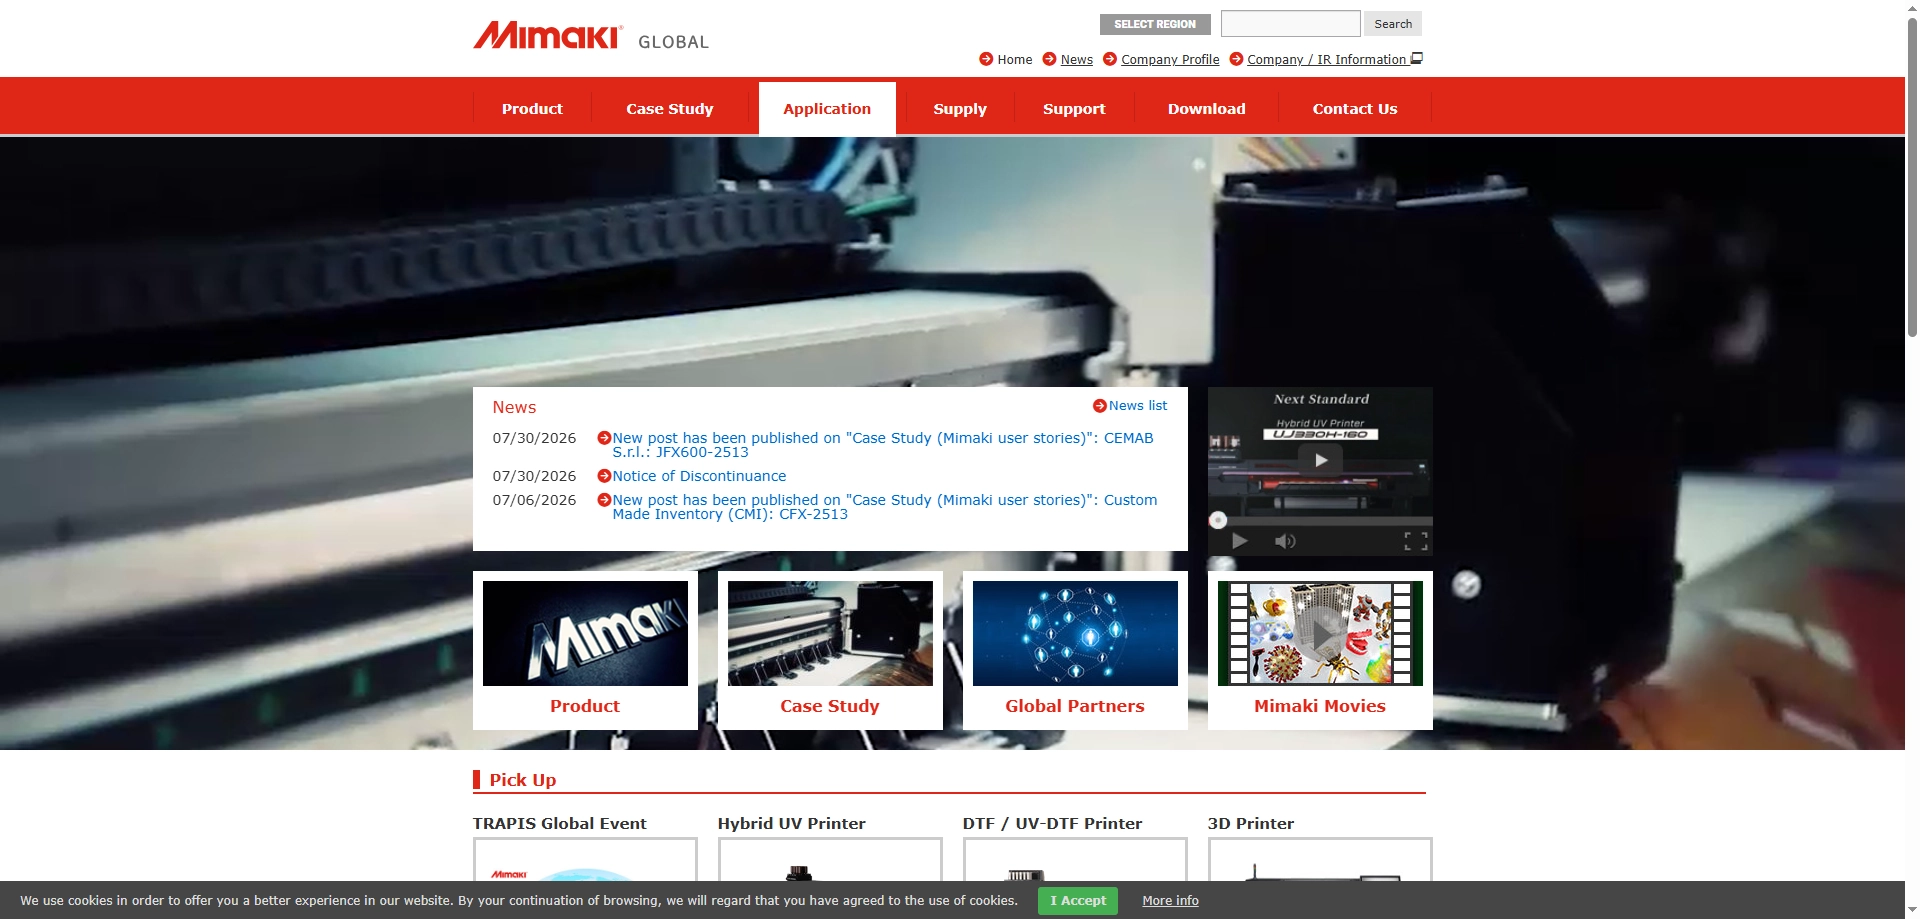Open the Download menu tab
The image size is (1920, 919).
1207,109
